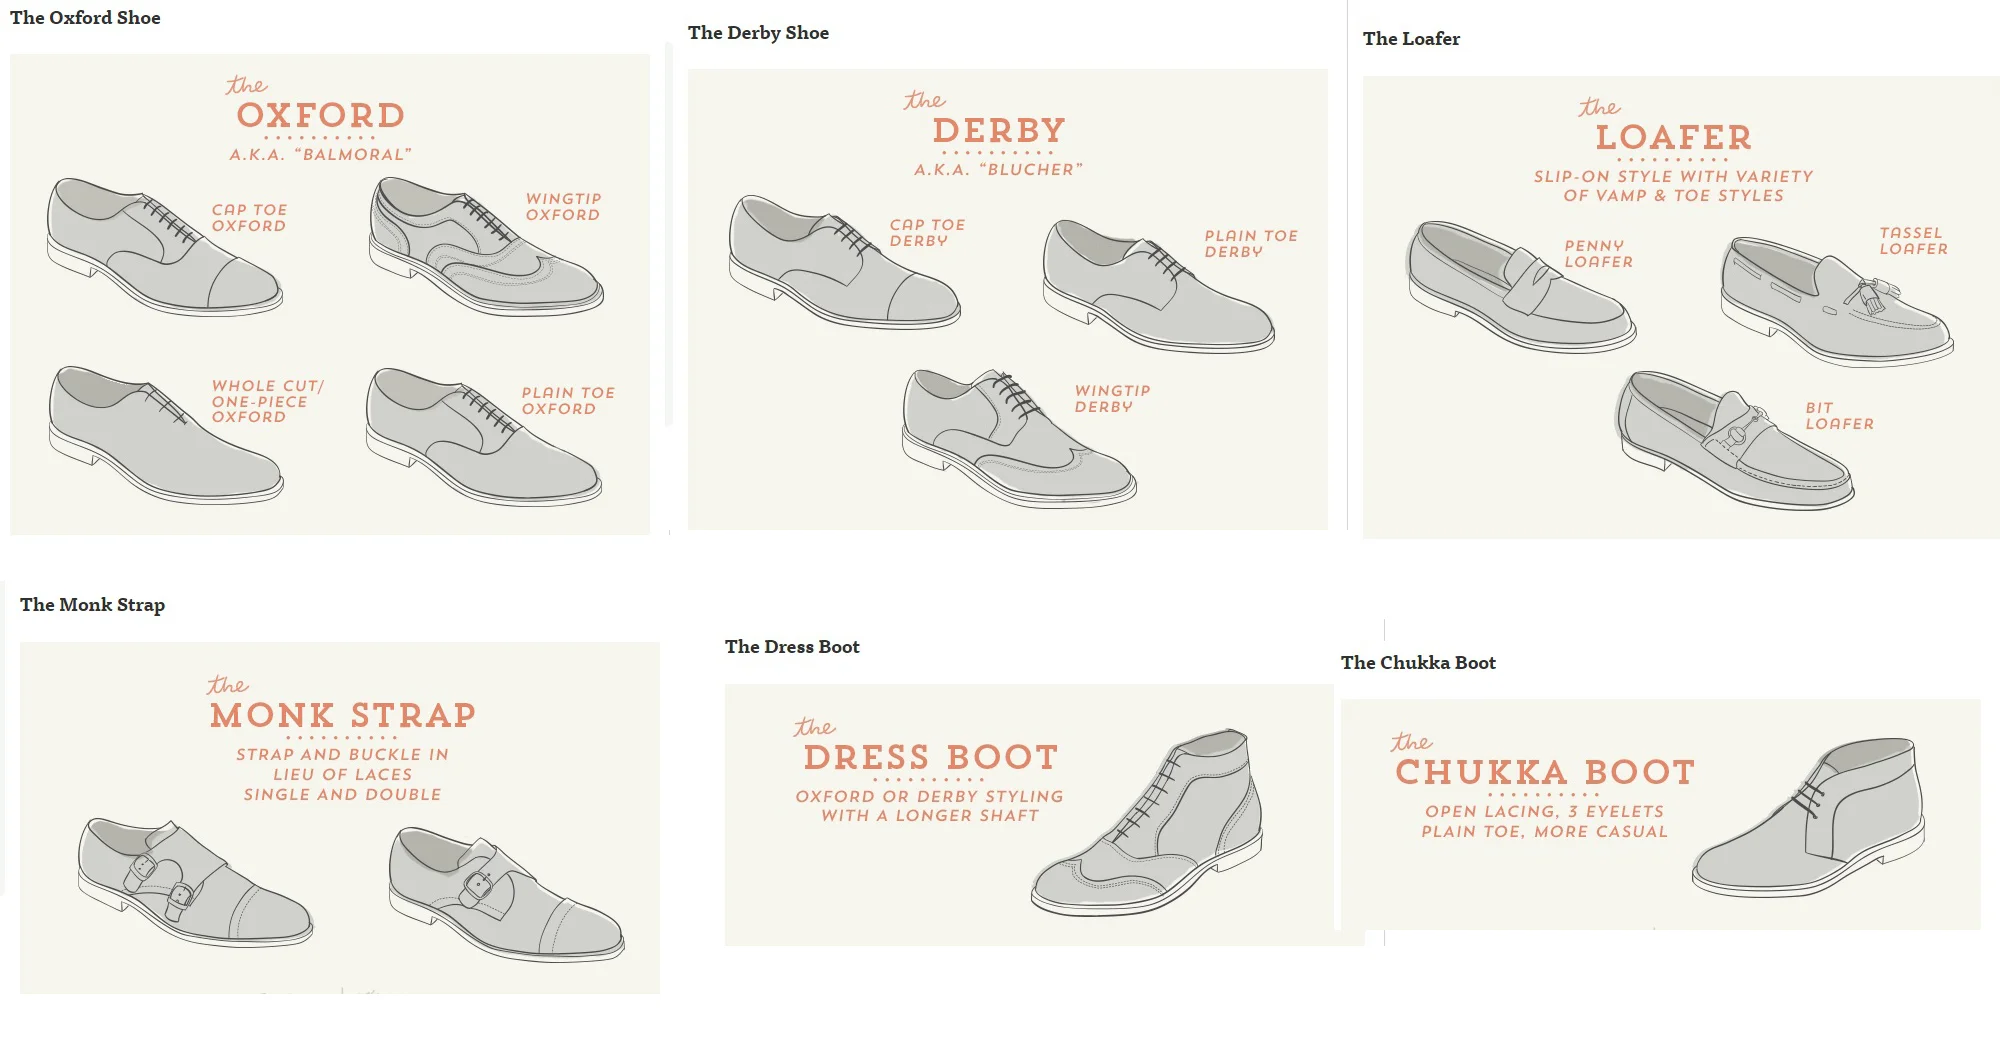Click the 'TASSEL LOAFER' label
The width and height of the screenshot is (2000, 1062).
click(1913, 241)
